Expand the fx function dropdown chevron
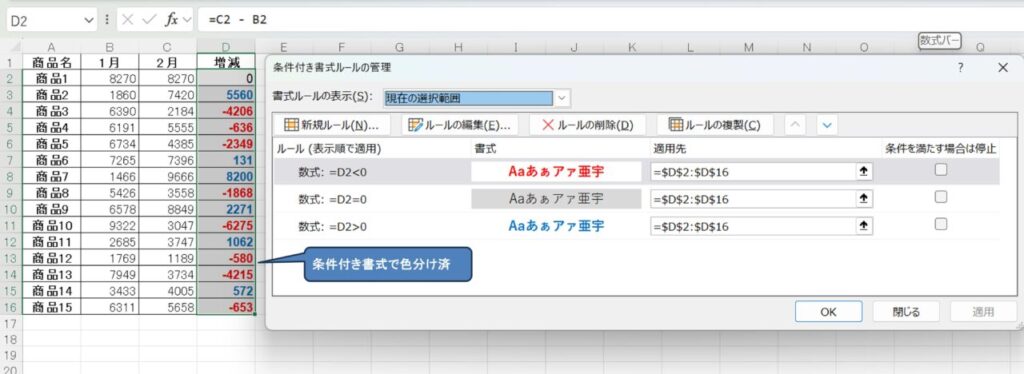The image size is (1024, 374). (x=188, y=20)
